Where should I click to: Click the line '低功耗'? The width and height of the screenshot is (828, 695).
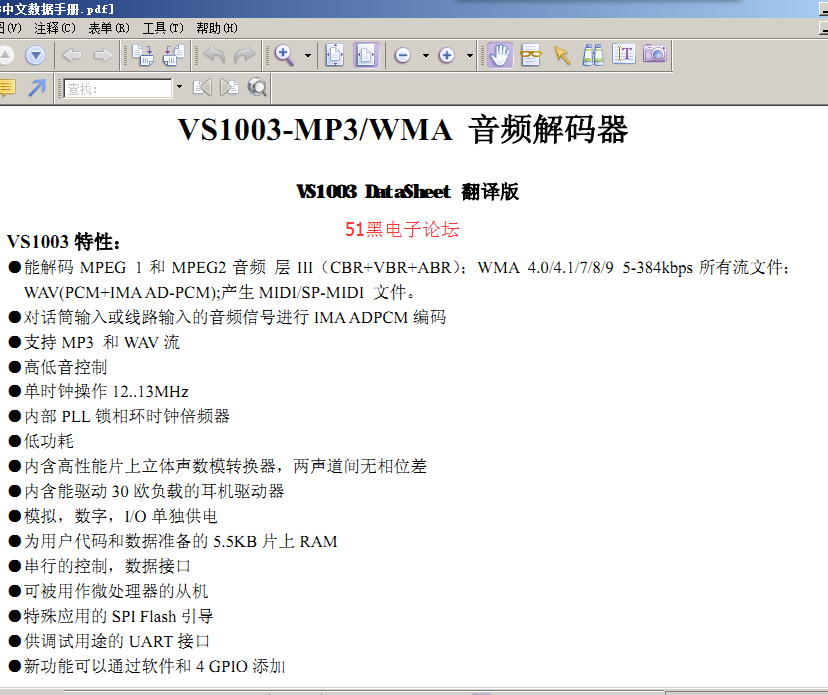49,441
